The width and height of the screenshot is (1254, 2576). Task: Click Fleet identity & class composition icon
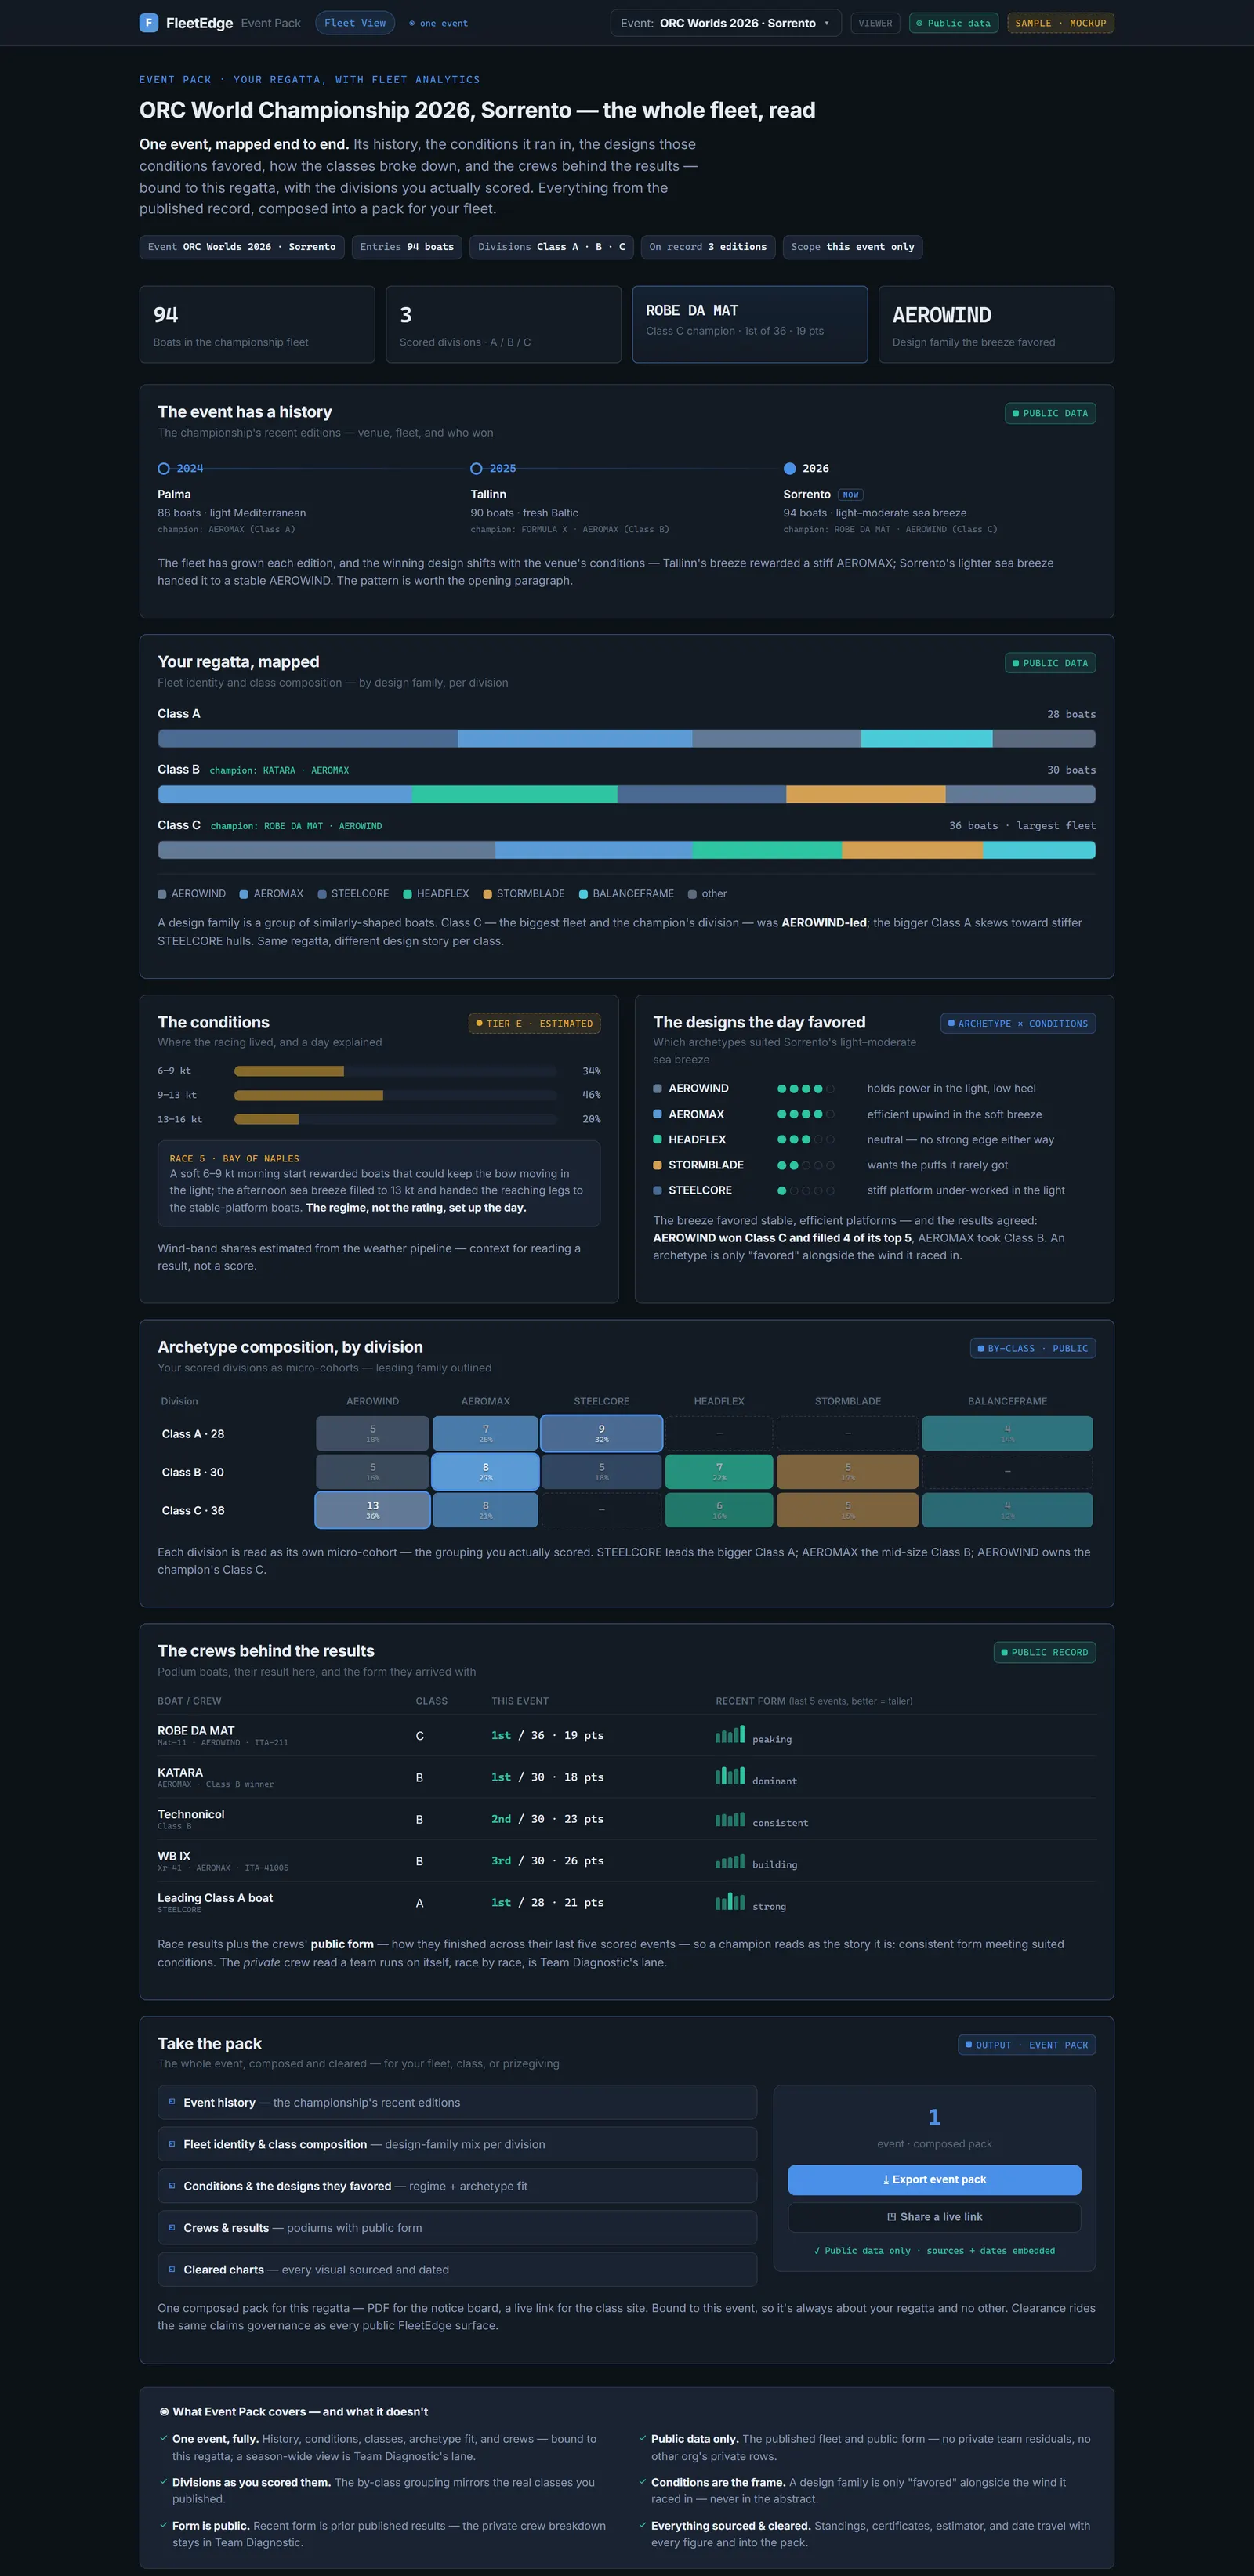point(172,2144)
